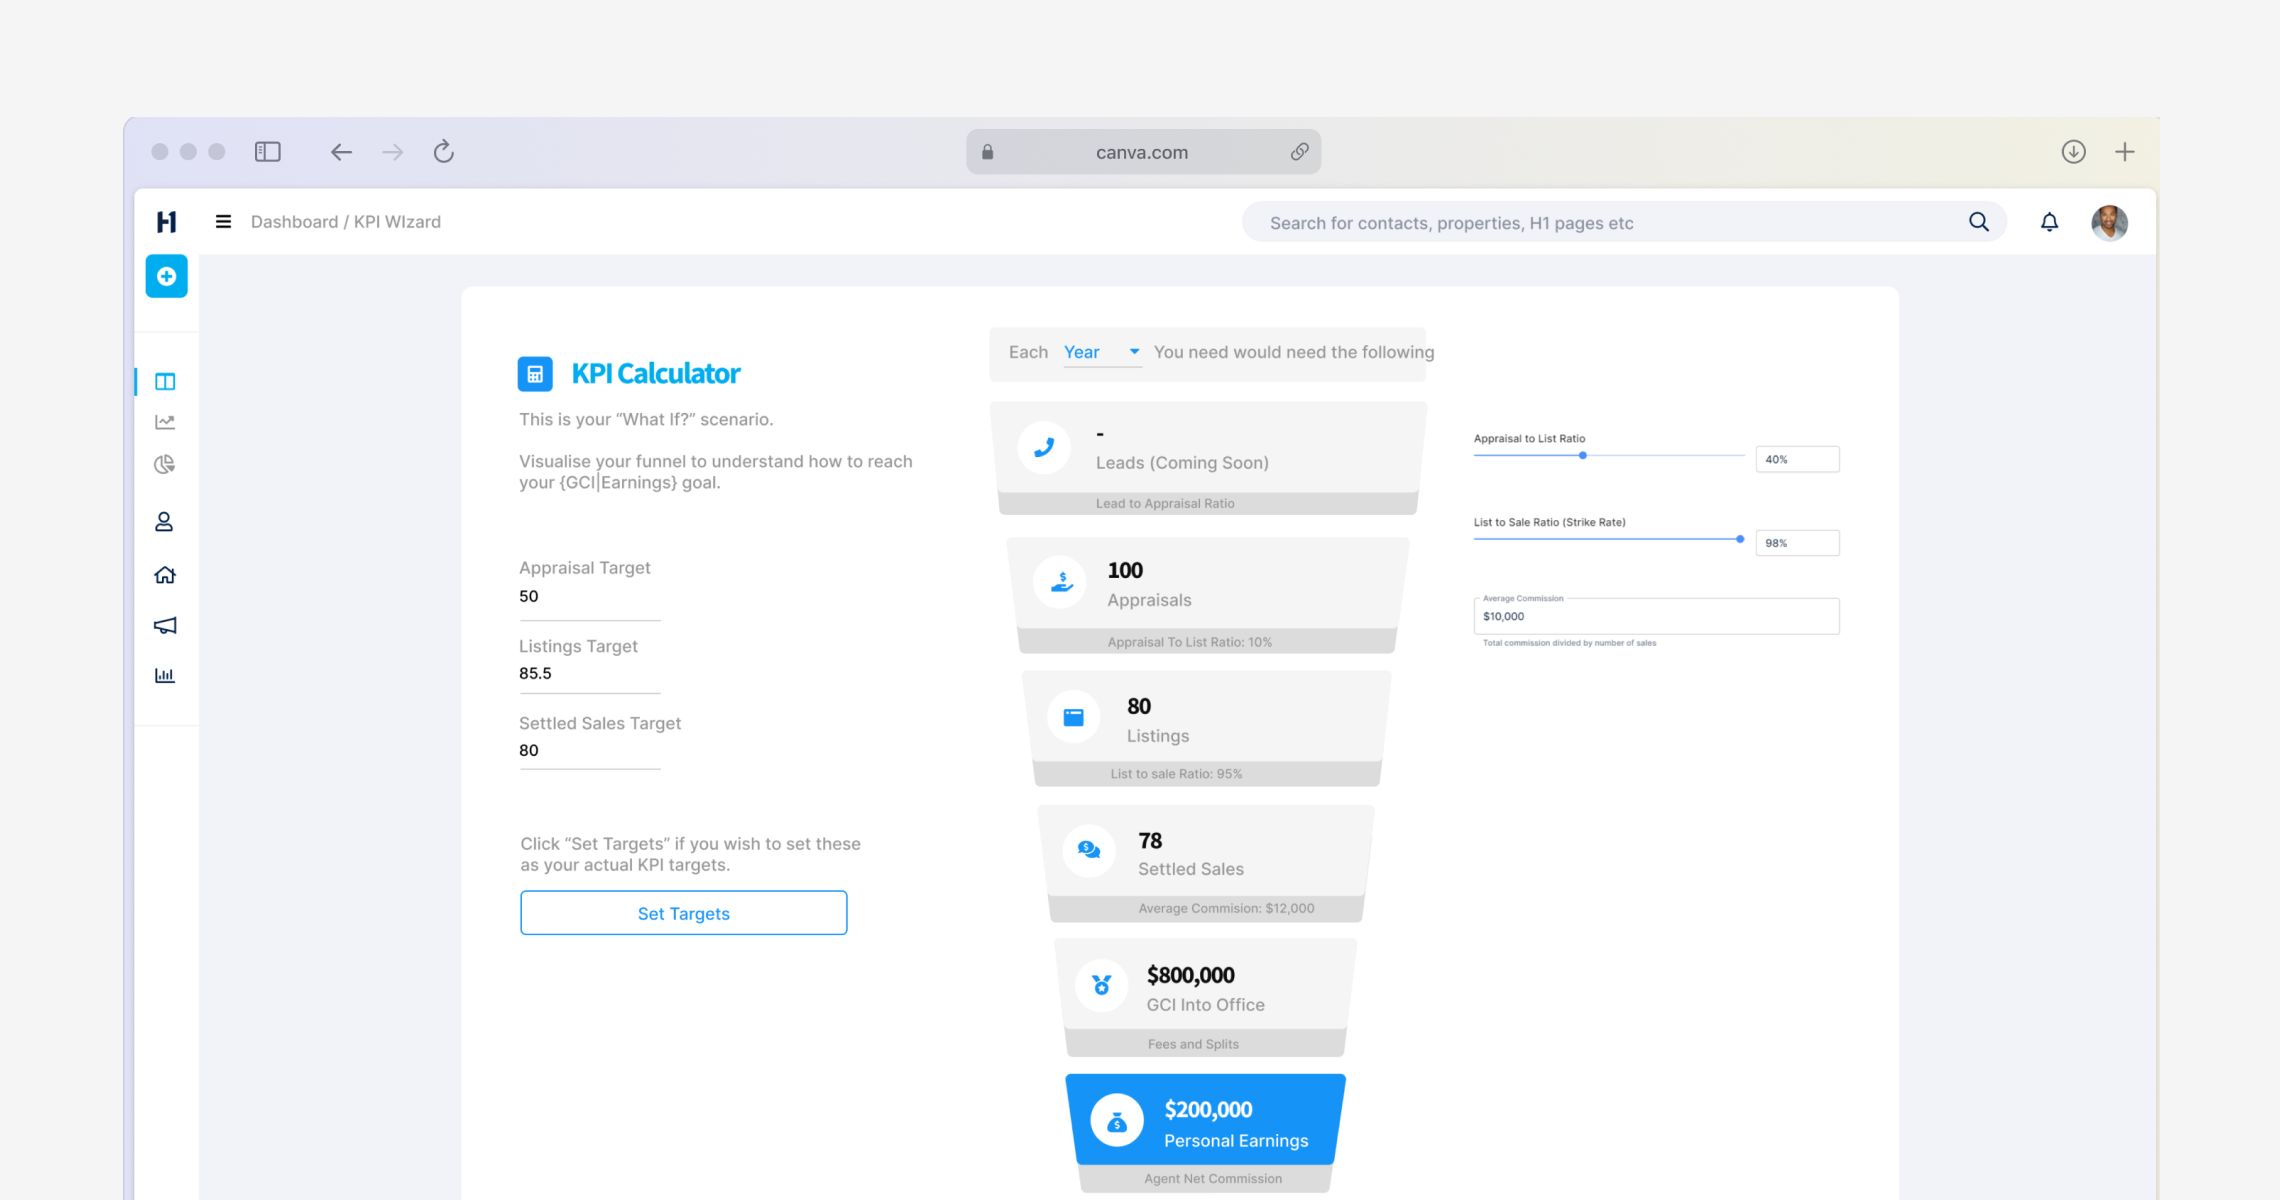
Task: Go back in the browser
Action: (x=341, y=152)
